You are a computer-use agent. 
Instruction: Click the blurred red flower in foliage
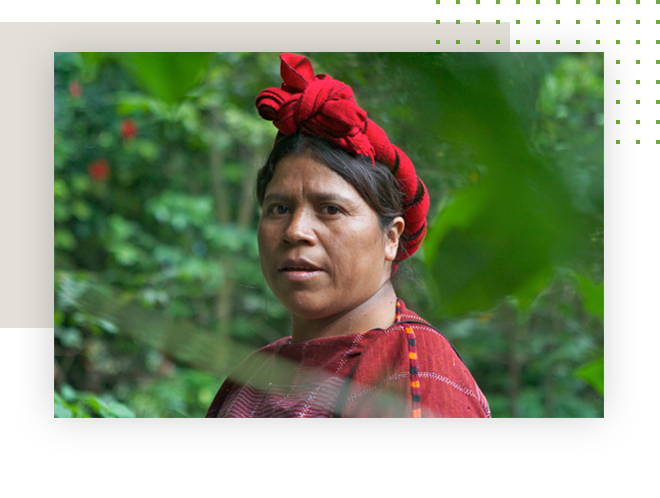click(99, 170)
